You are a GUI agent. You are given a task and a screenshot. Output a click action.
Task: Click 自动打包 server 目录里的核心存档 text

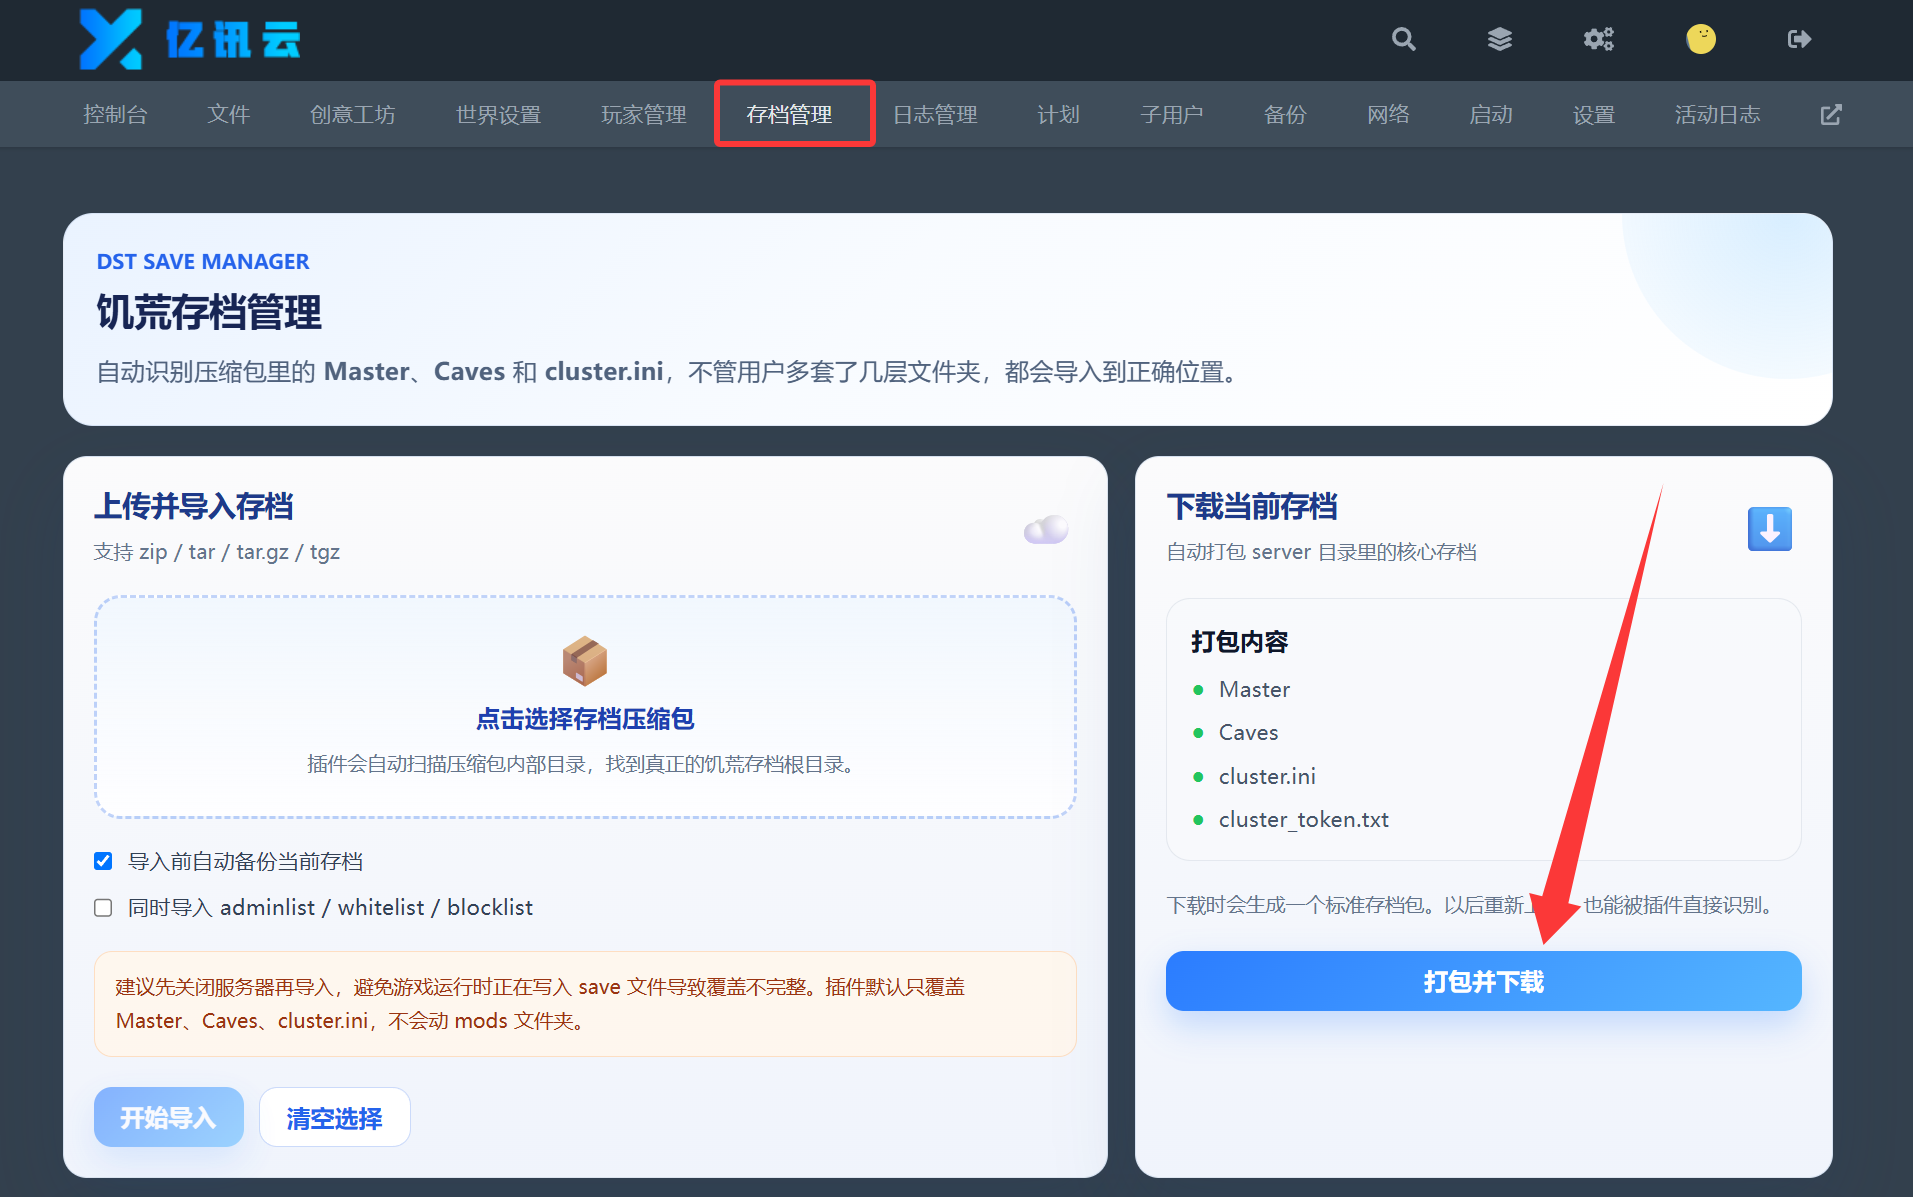tap(1321, 552)
